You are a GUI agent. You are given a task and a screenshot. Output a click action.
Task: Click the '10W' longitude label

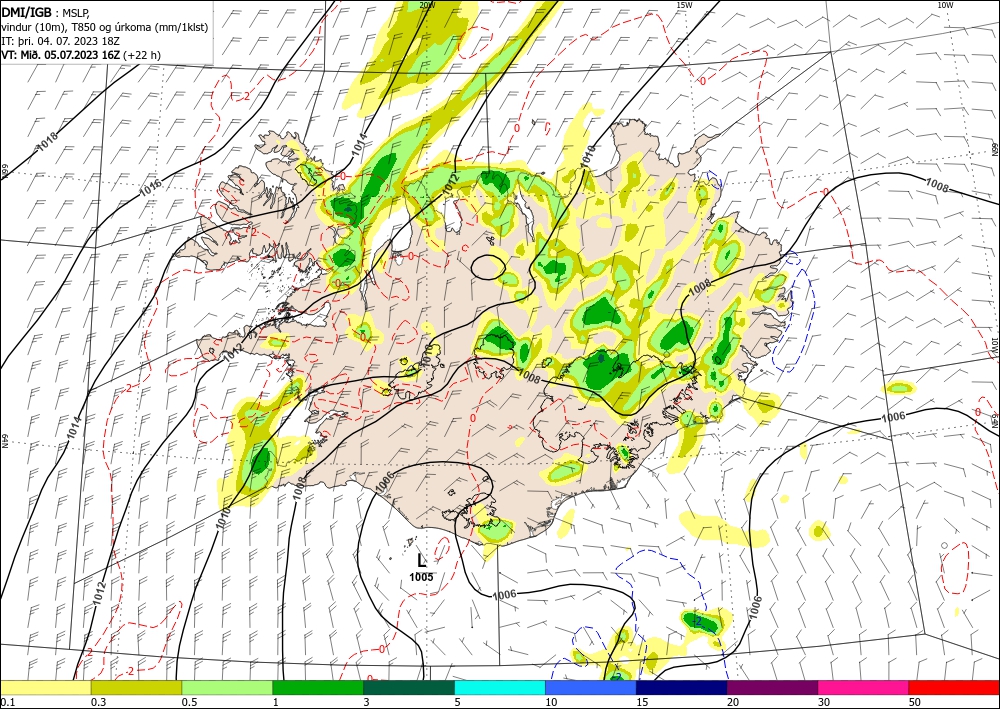pos(945,5)
